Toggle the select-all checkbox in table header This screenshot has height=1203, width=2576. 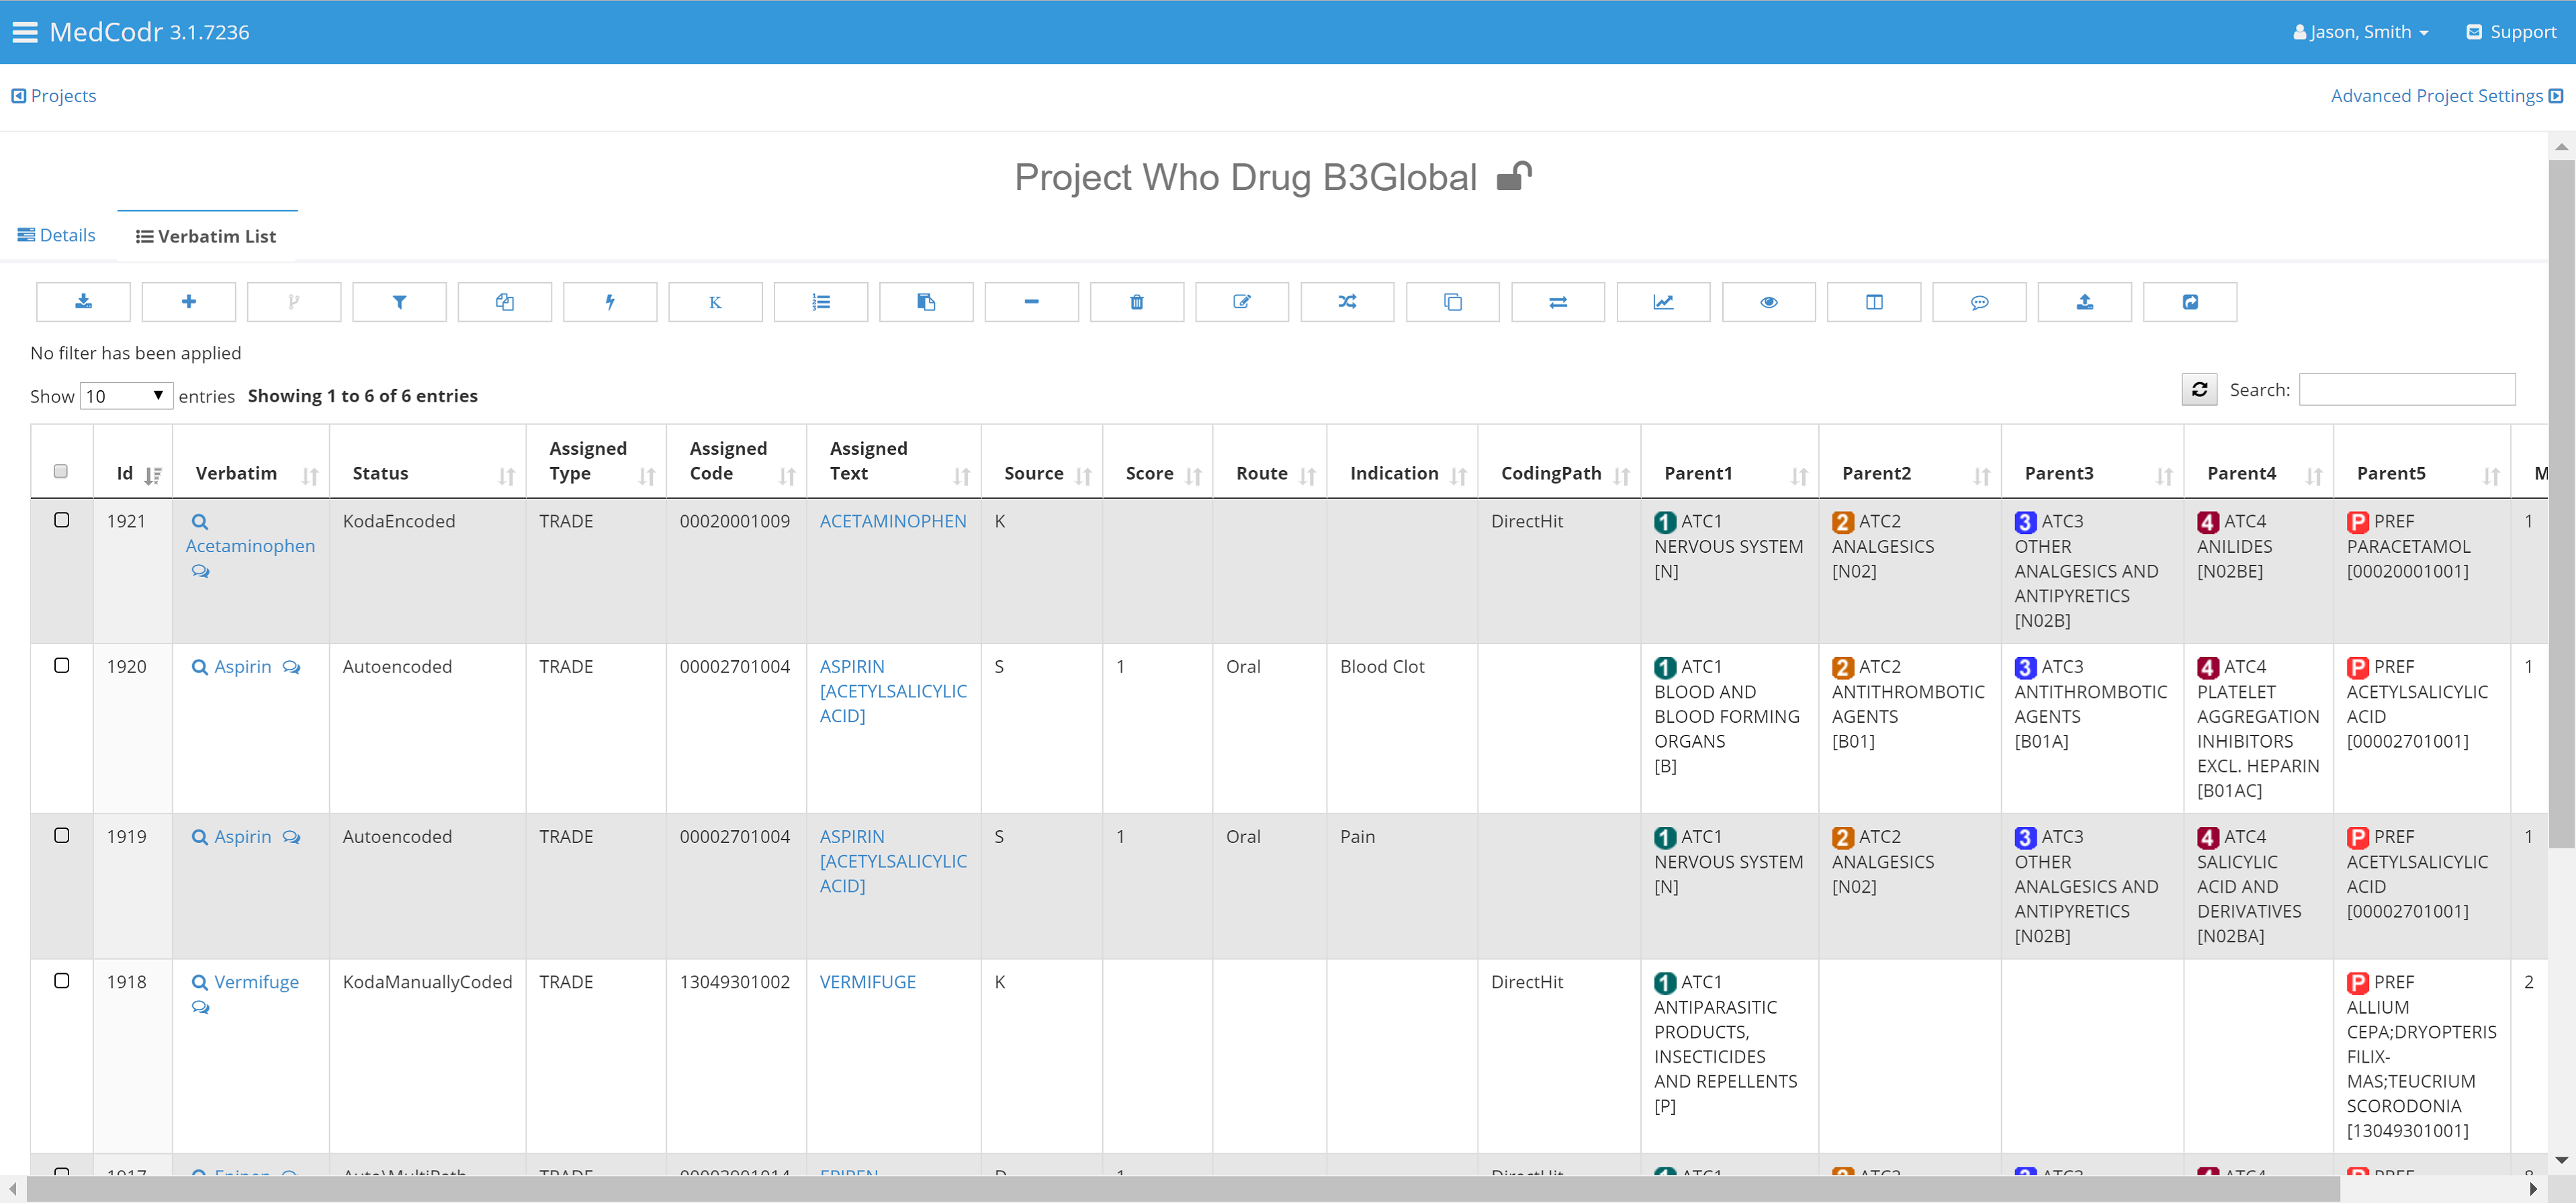click(x=61, y=471)
